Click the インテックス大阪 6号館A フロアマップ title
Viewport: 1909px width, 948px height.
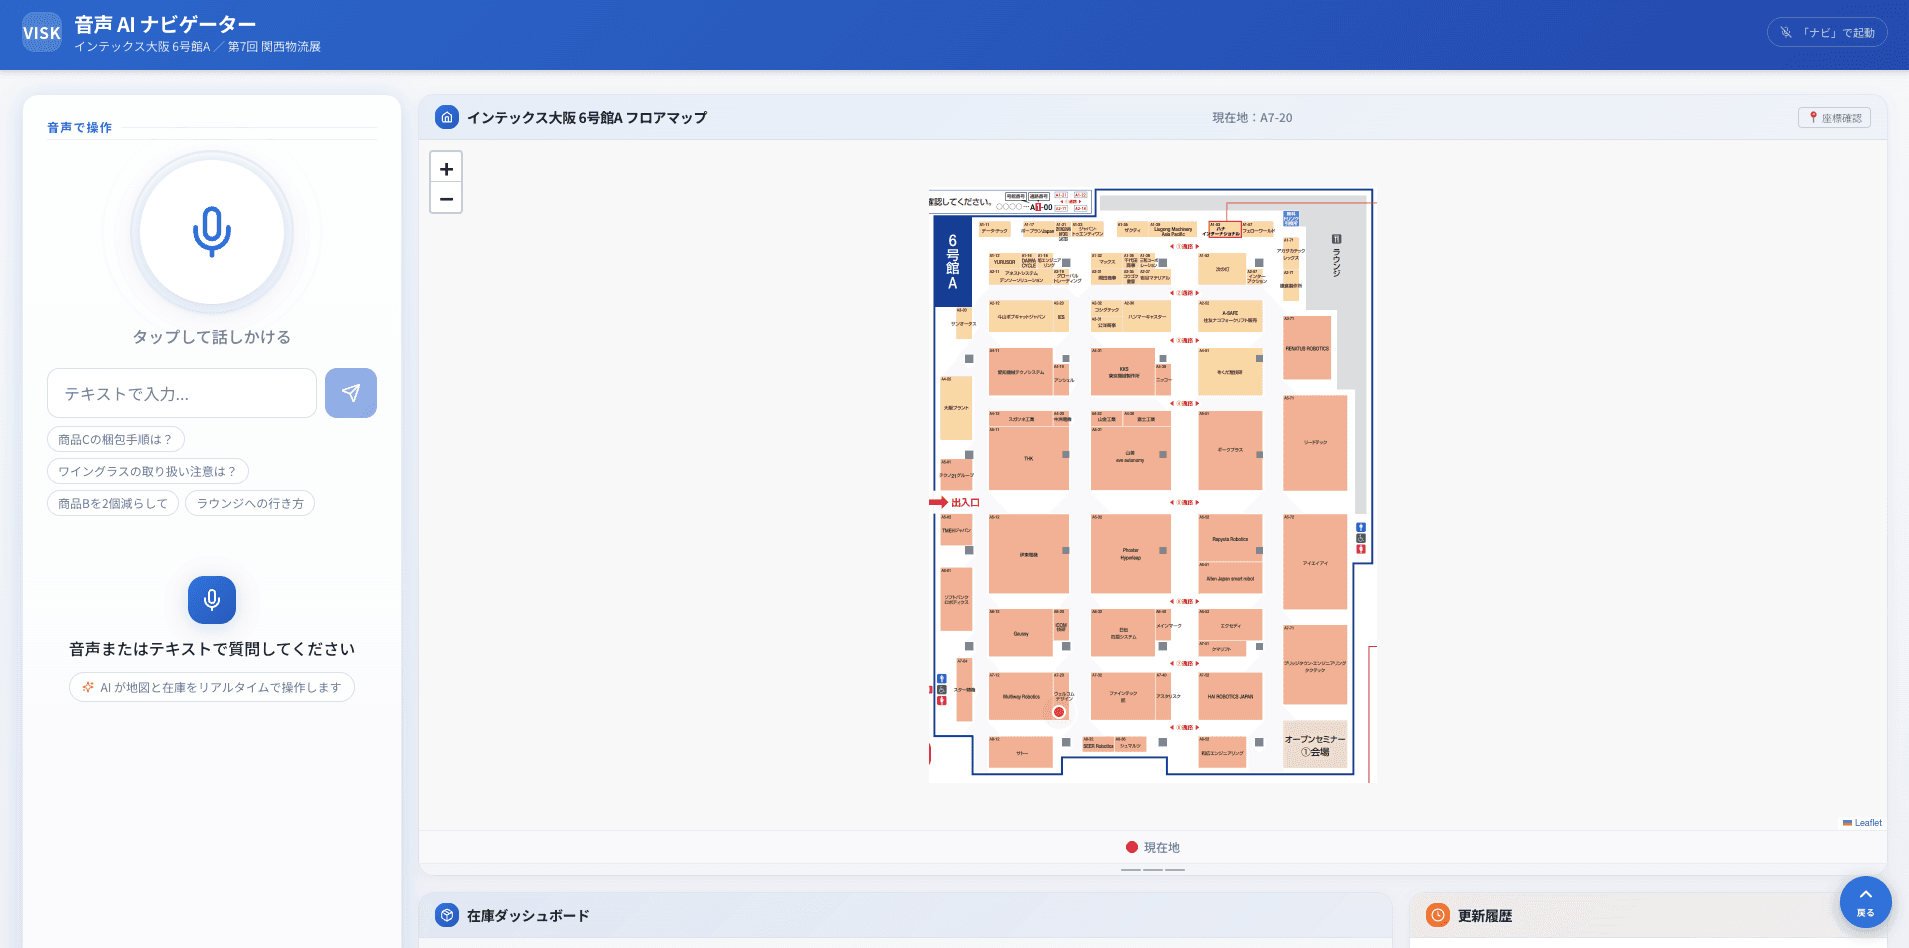[587, 117]
